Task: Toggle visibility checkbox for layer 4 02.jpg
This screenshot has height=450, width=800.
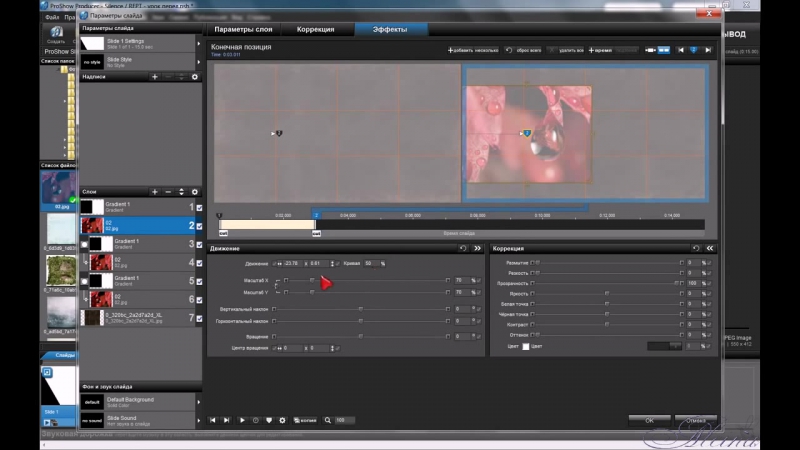Action: [x=199, y=263]
